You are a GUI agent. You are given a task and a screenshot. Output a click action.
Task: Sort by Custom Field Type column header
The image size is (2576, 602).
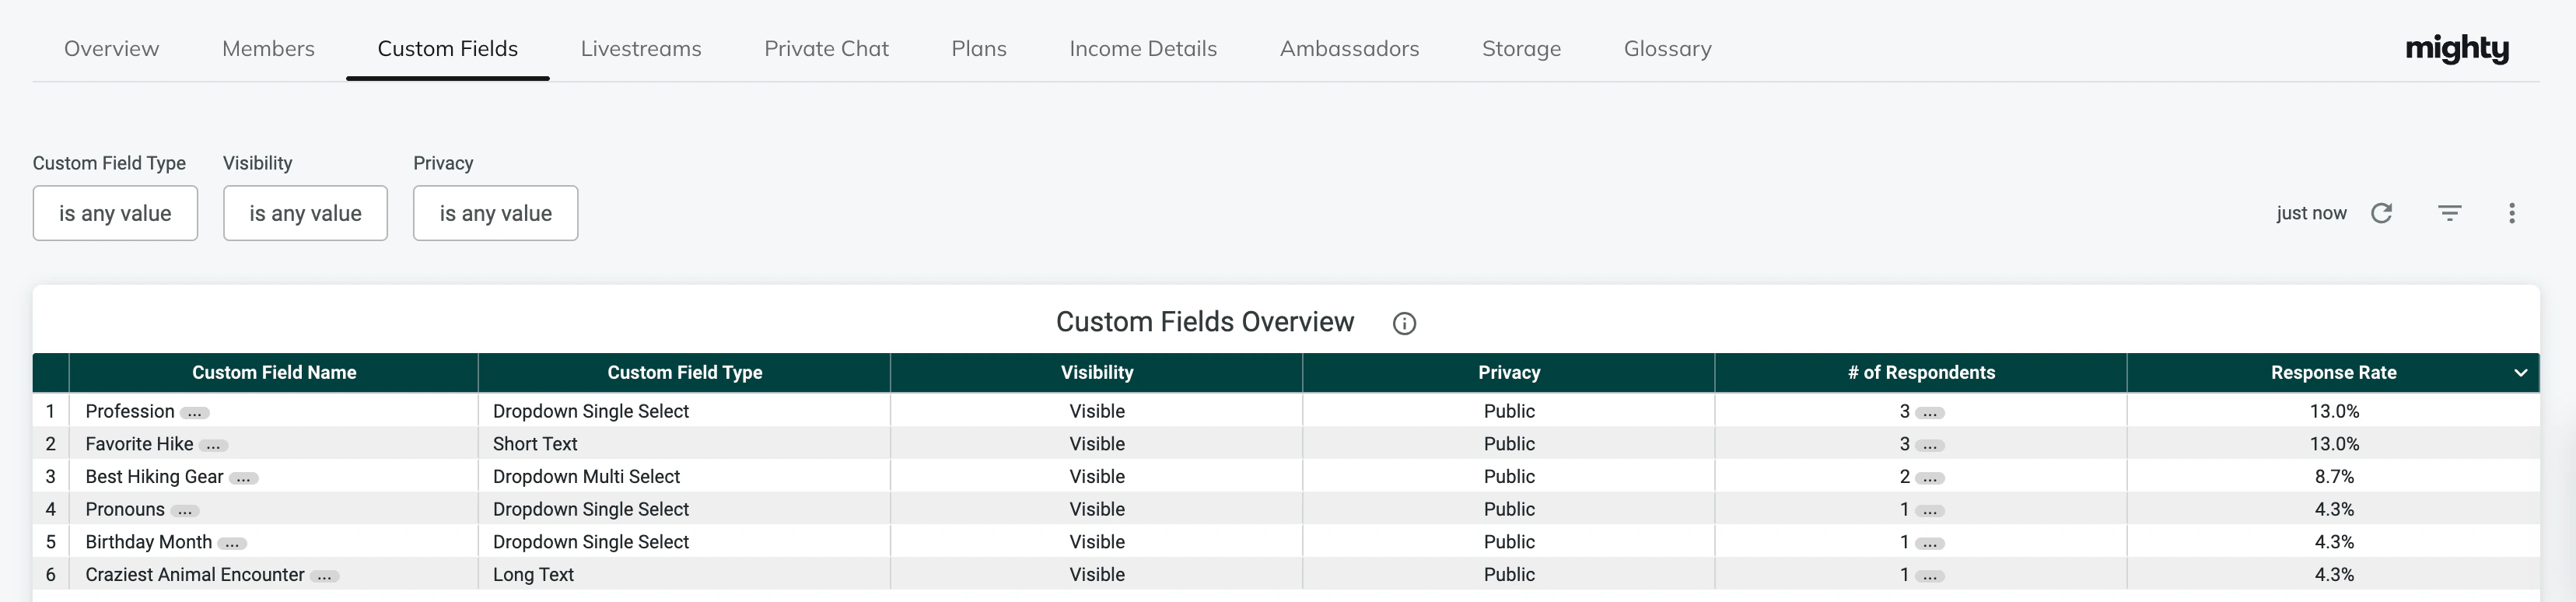pyautogui.click(x=685, y=373)
